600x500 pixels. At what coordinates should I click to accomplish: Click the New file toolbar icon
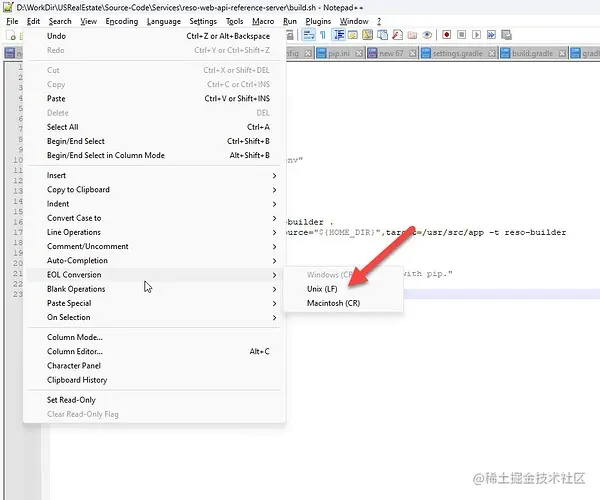(11, 36)
